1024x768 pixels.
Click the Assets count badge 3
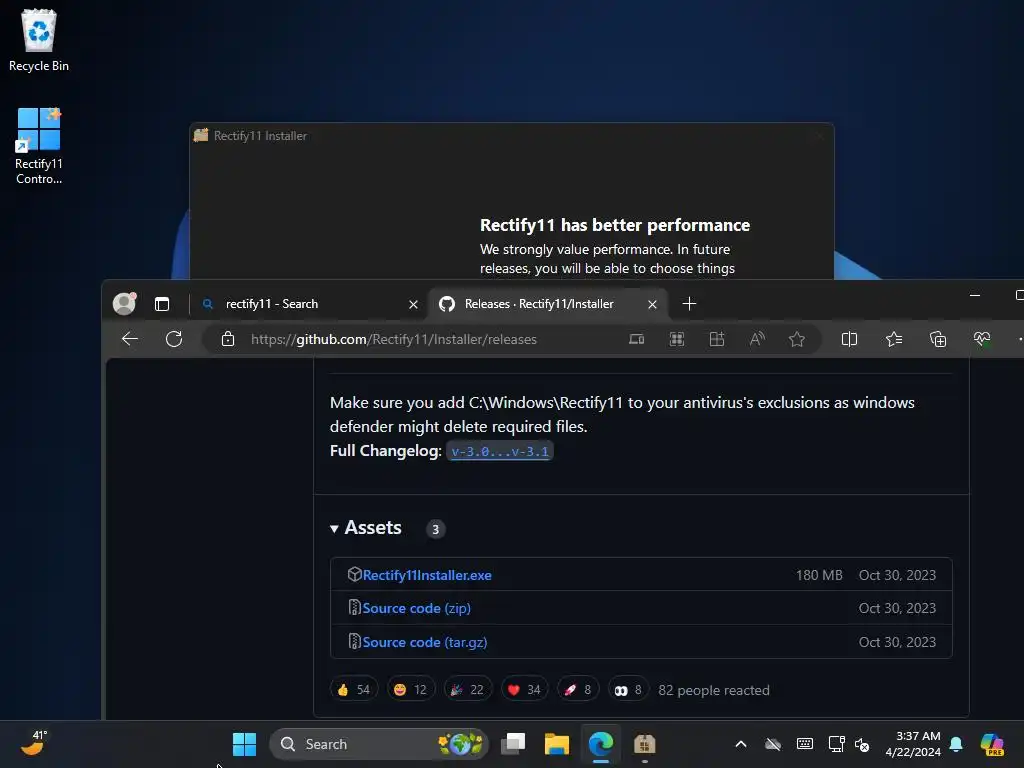point(436,529)
